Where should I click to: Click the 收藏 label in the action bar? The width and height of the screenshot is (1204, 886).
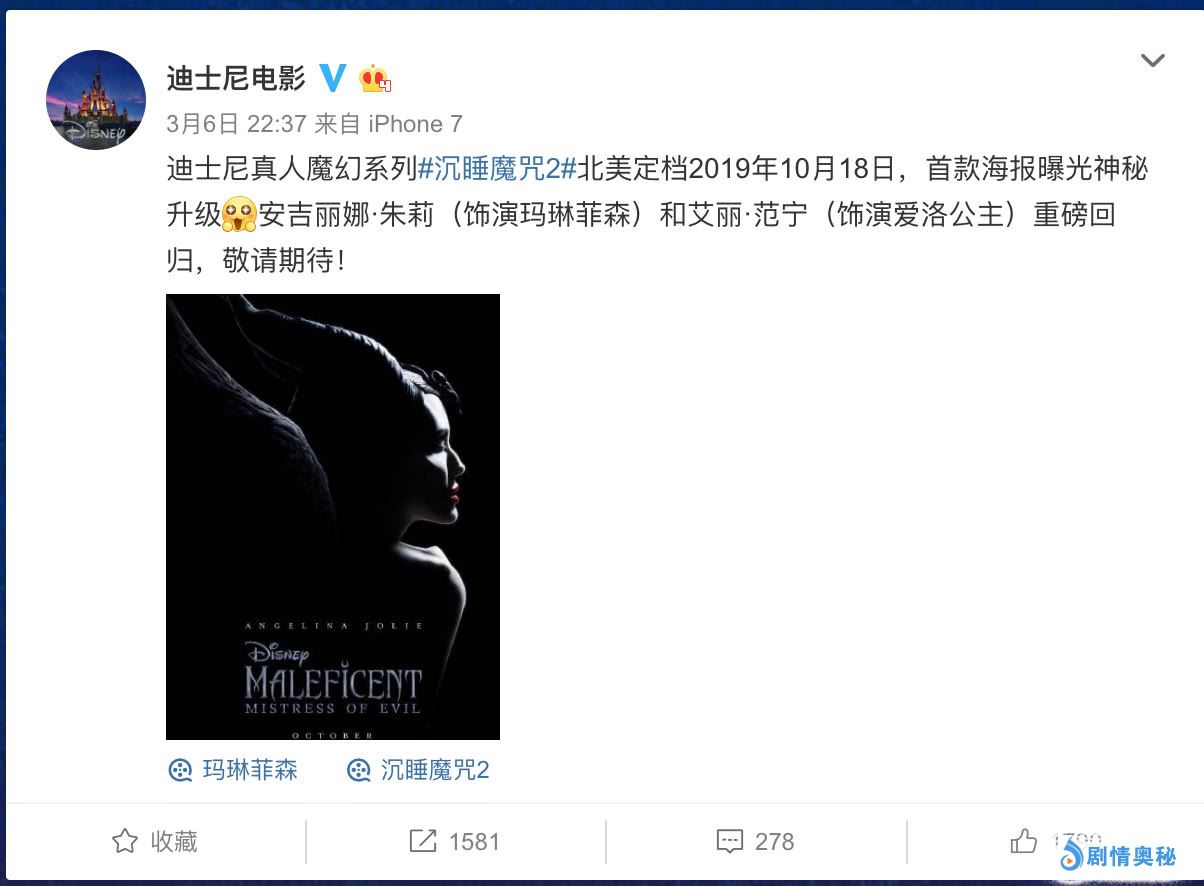tap(174, 841)
